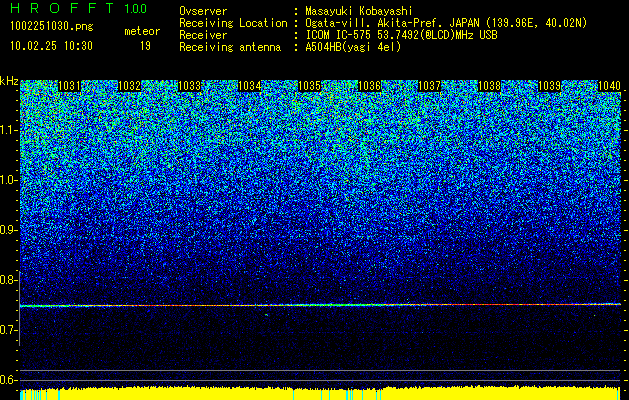
Task: Click the 0.7 frequency axis label
Action: tap(9, 330)
